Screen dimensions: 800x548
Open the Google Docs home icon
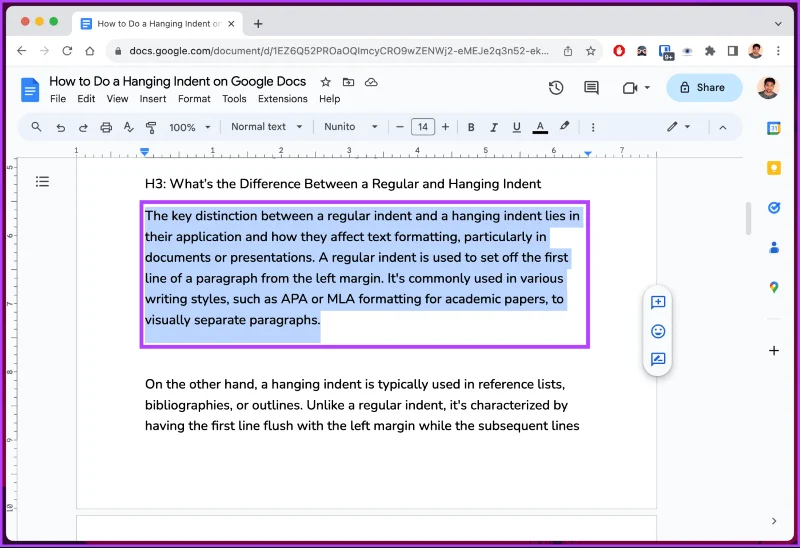pyautogui.click(x=30, y=90)
